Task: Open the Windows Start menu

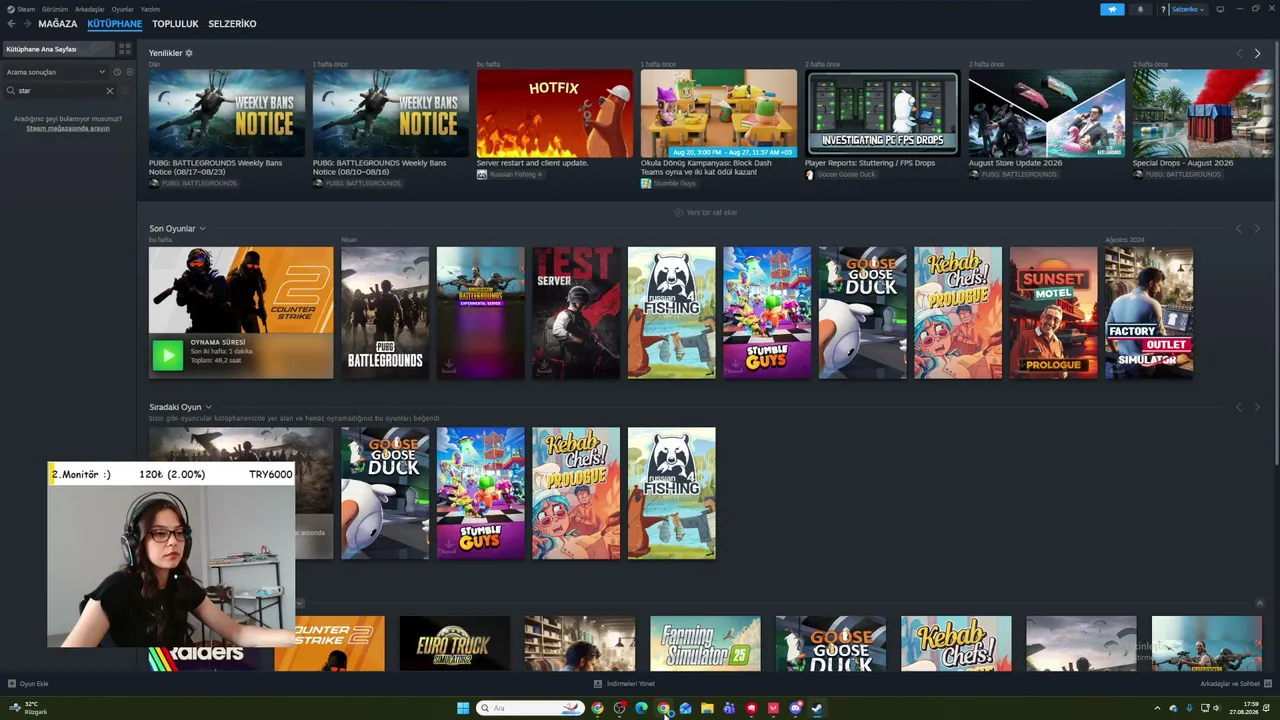Action: [463, 708]
